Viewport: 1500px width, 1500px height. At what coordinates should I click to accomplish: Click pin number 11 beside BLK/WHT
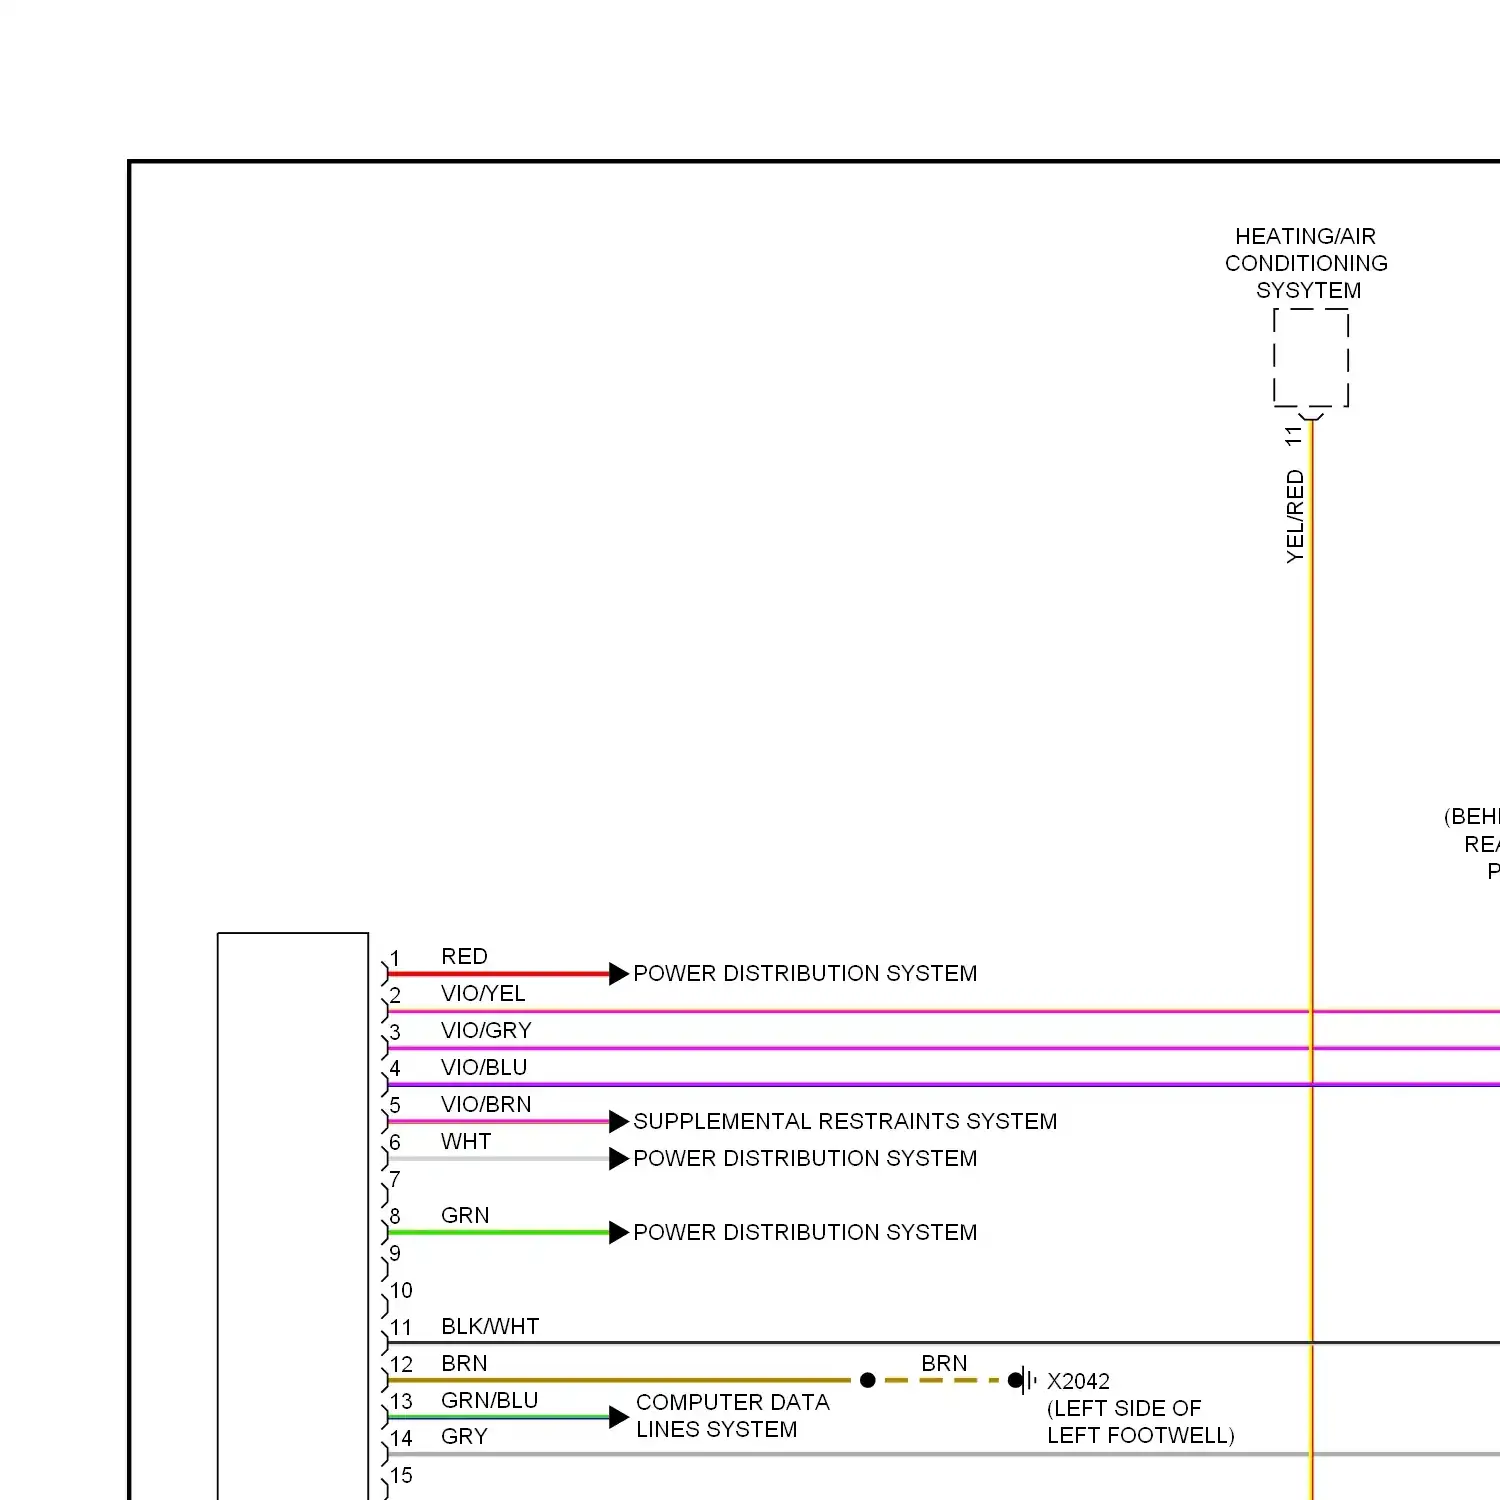tap(401, 1327)
